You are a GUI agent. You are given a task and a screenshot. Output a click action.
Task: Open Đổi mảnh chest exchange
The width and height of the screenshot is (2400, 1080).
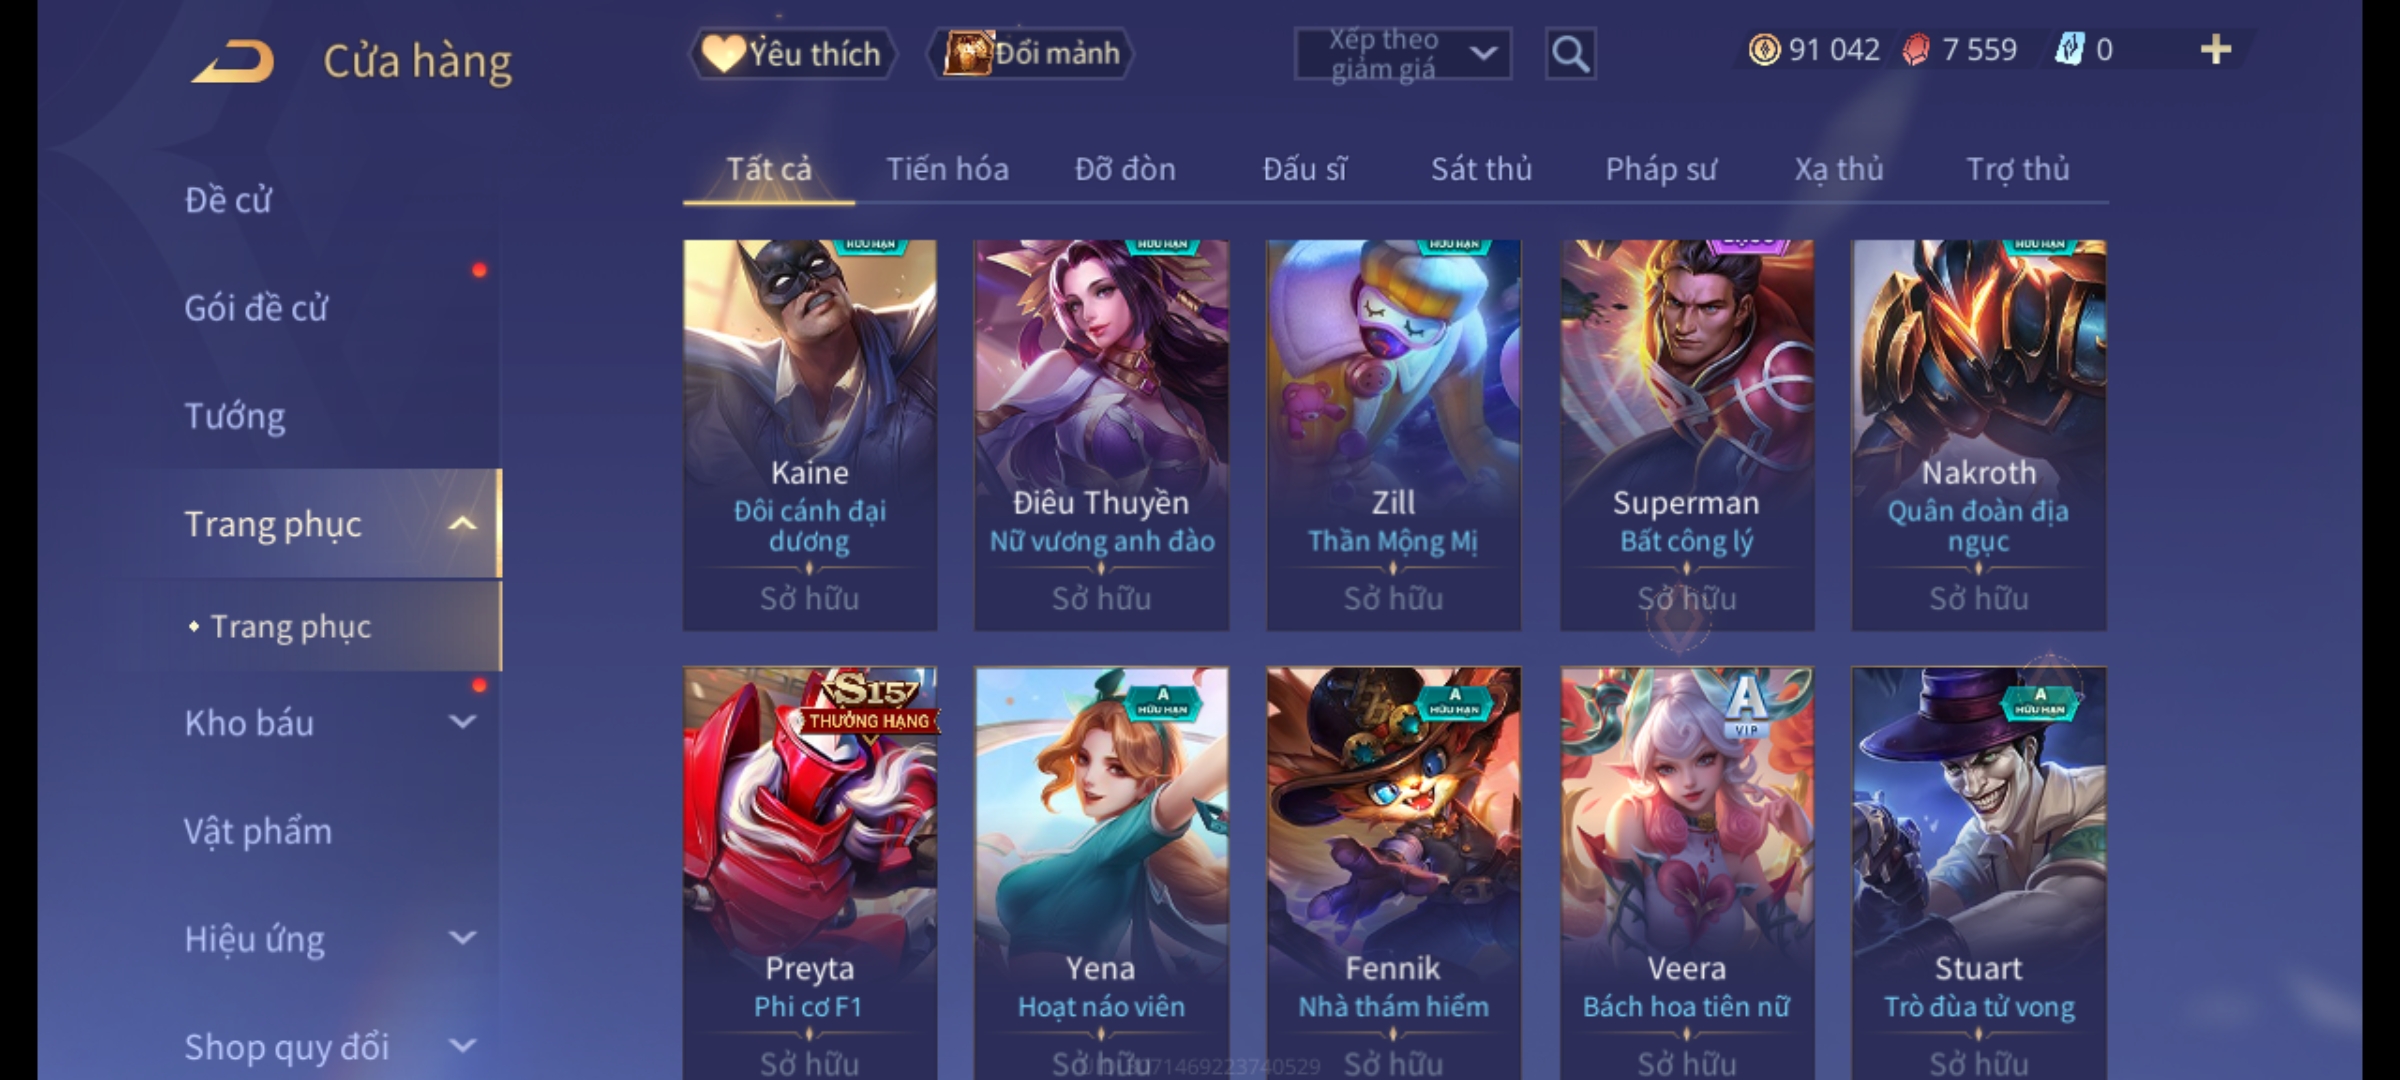(1031, 54)
